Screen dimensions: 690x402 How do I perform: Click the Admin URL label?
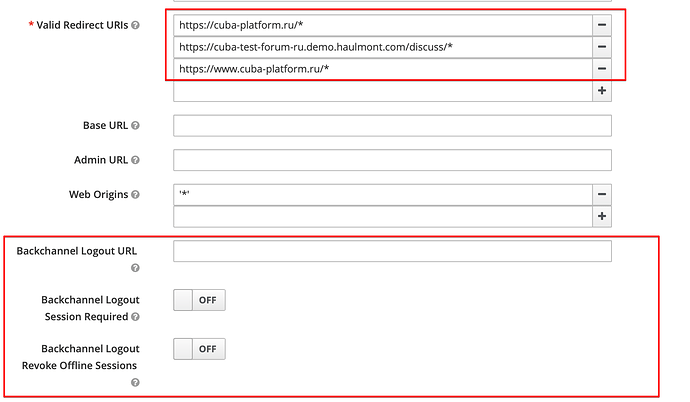pos(101,160)
